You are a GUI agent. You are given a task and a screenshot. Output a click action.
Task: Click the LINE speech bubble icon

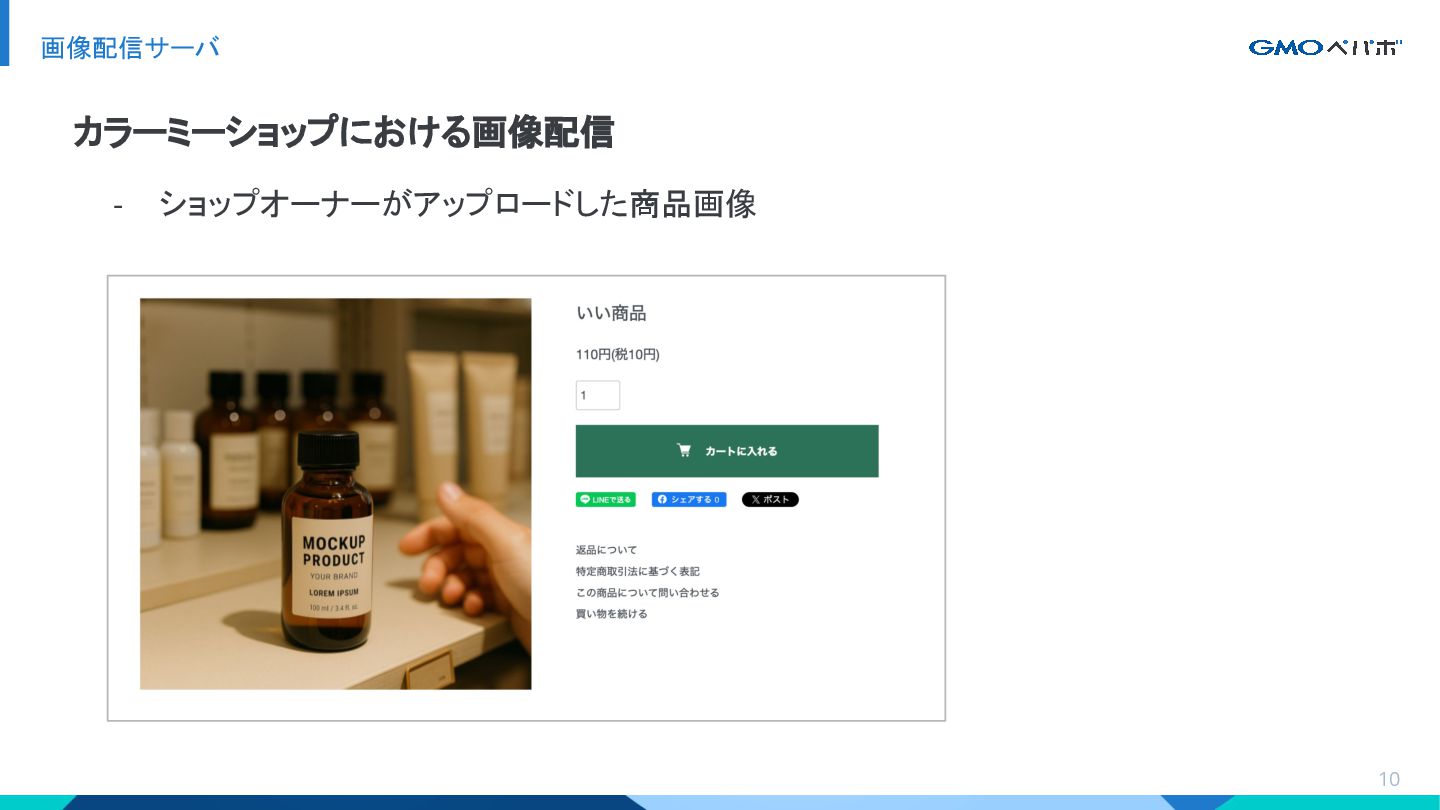585,500
